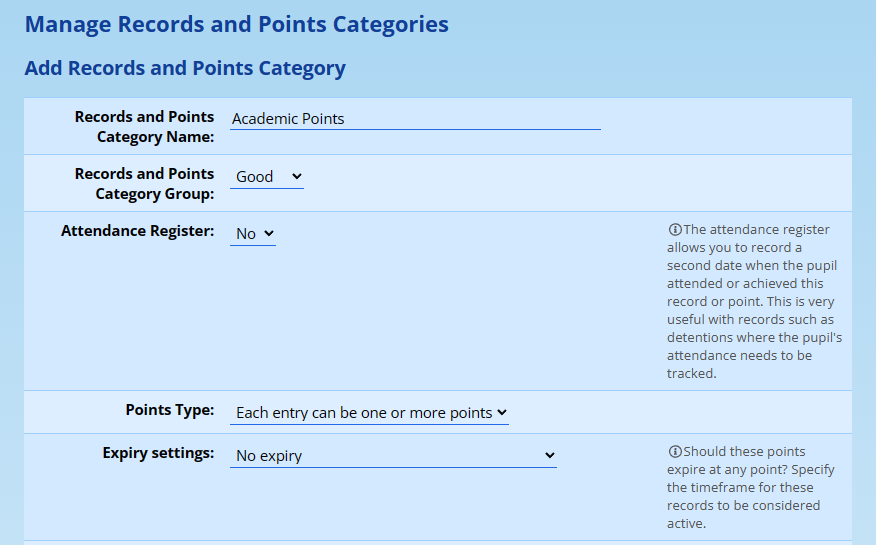Click the Records and Points Category Name label
Image resolution: width=876 pixels, height=545 pixels.
[144, 127]
